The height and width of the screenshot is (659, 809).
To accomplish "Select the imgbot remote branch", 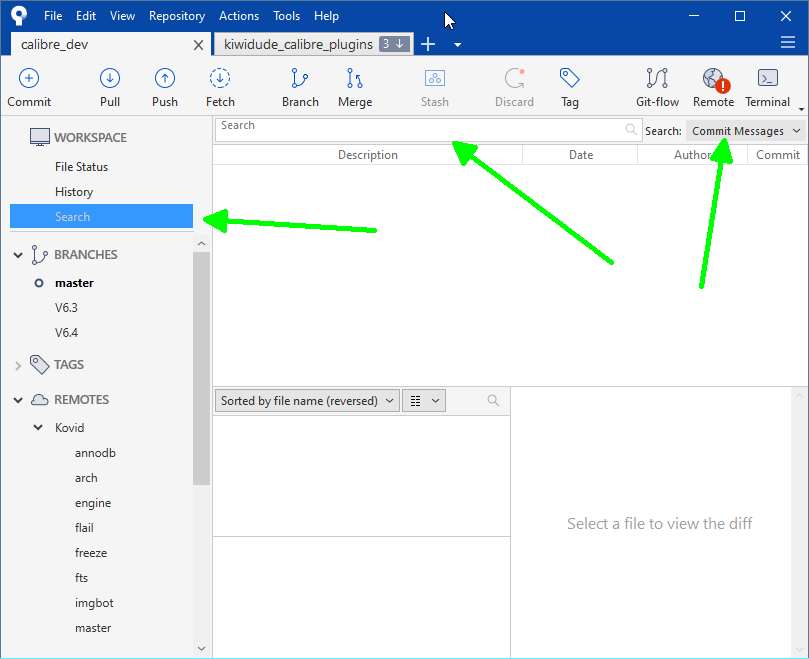I will (x=94, y=603).
